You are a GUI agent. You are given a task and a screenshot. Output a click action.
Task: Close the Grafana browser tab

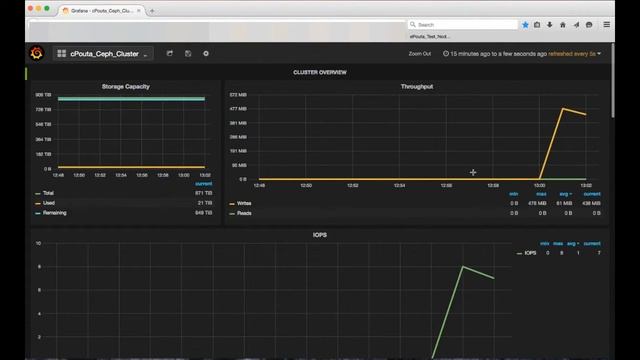[x=139, y=11]
